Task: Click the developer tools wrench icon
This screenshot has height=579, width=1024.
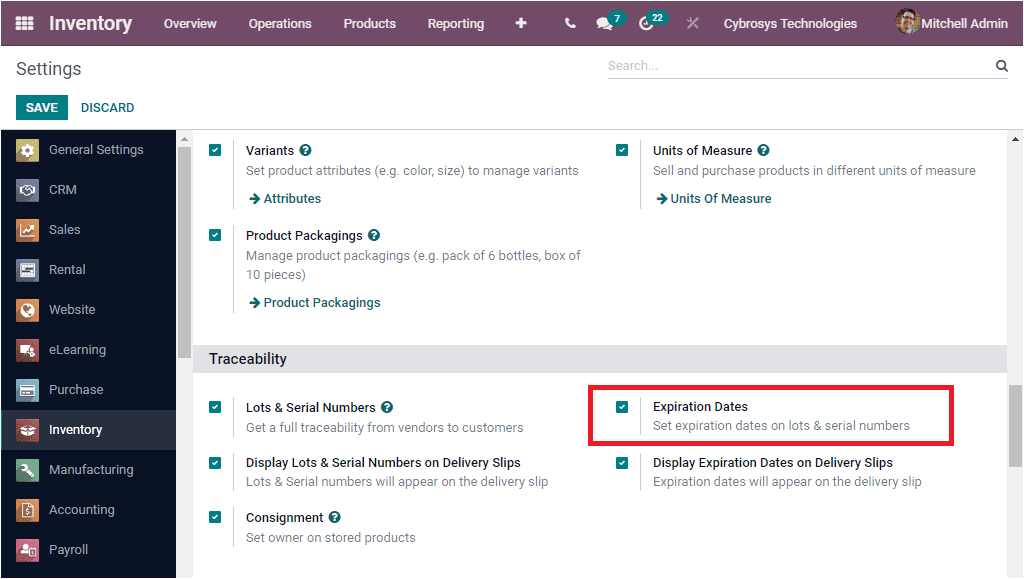Action: pyautogui.click(x=692, y=23)
